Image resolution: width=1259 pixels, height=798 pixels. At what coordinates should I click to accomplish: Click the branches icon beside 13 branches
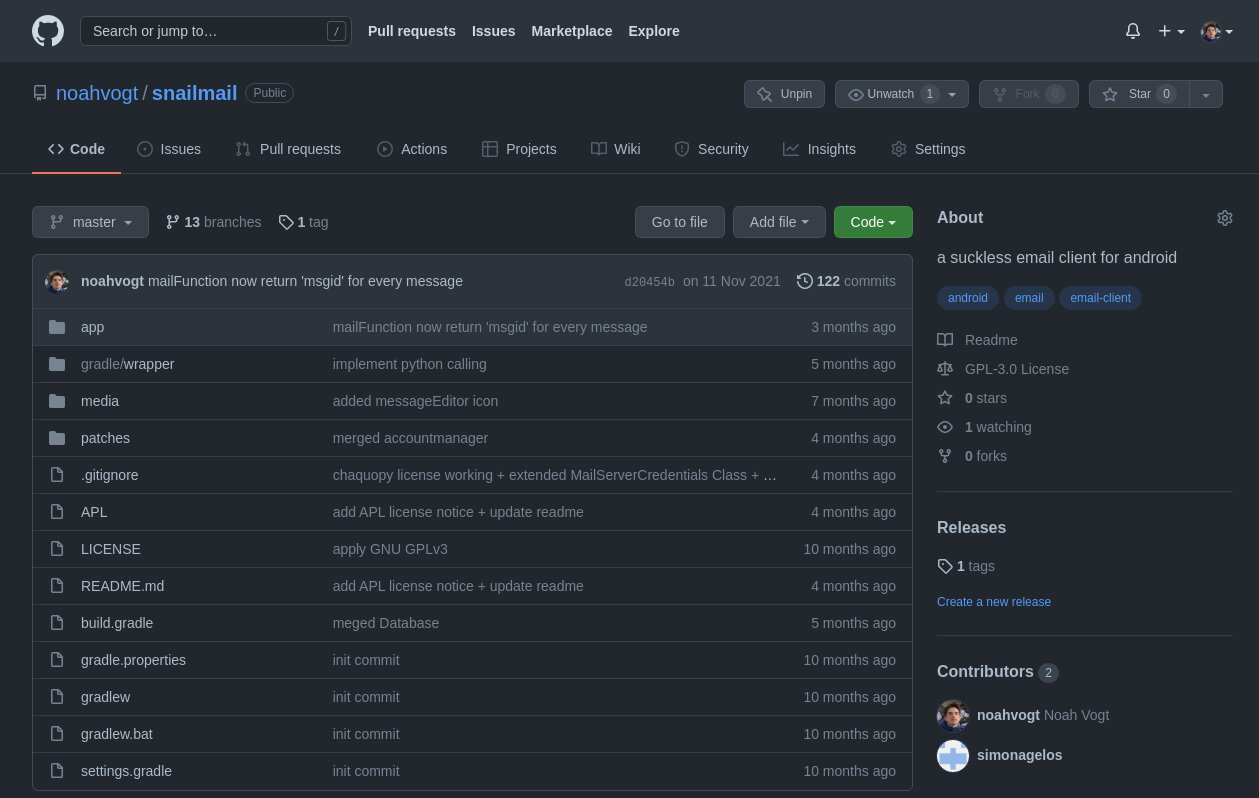tap(172, 222)
